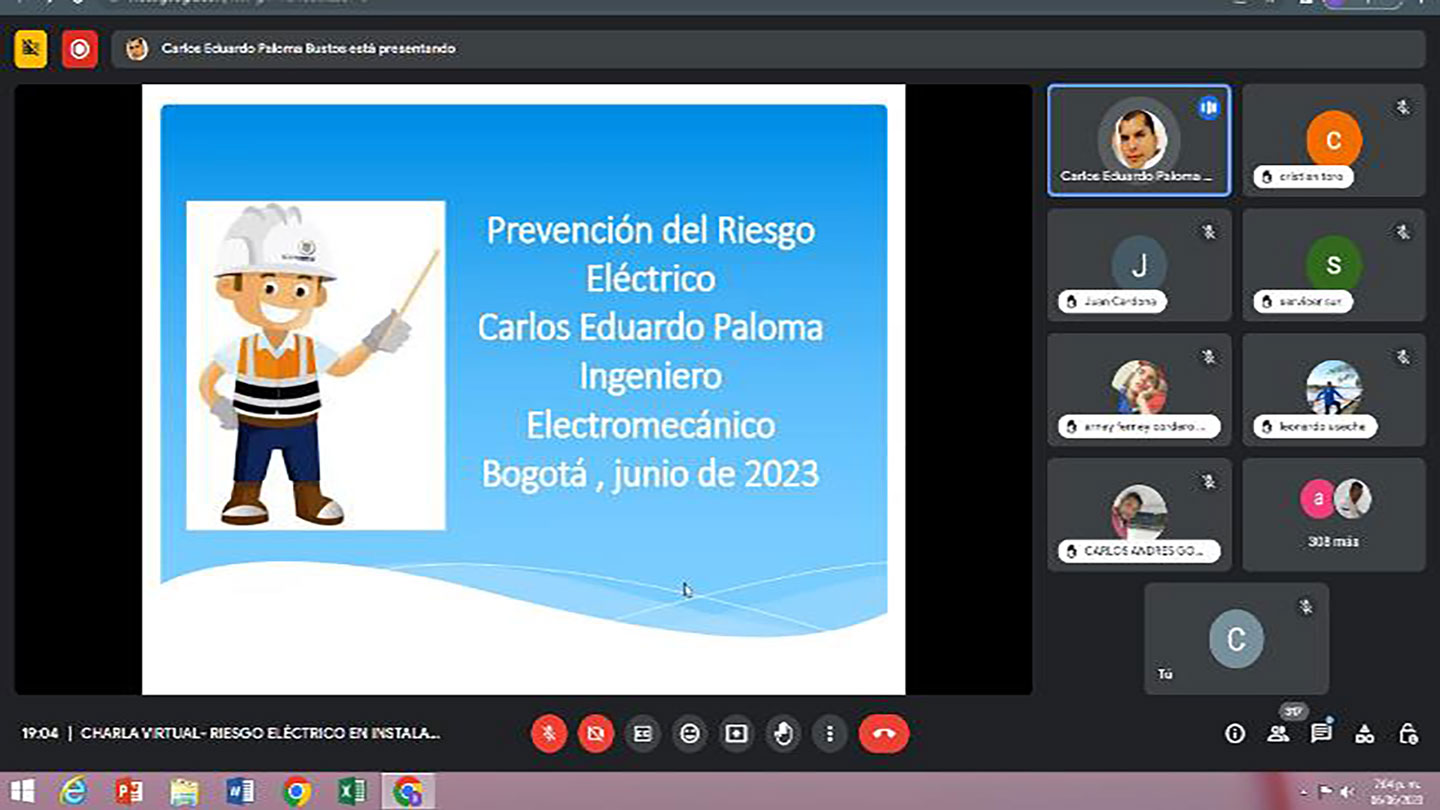Turn on the camera in the call controls
This screenshot has height=810, width=1440.
pyautogui.click(x=596, y=734)
